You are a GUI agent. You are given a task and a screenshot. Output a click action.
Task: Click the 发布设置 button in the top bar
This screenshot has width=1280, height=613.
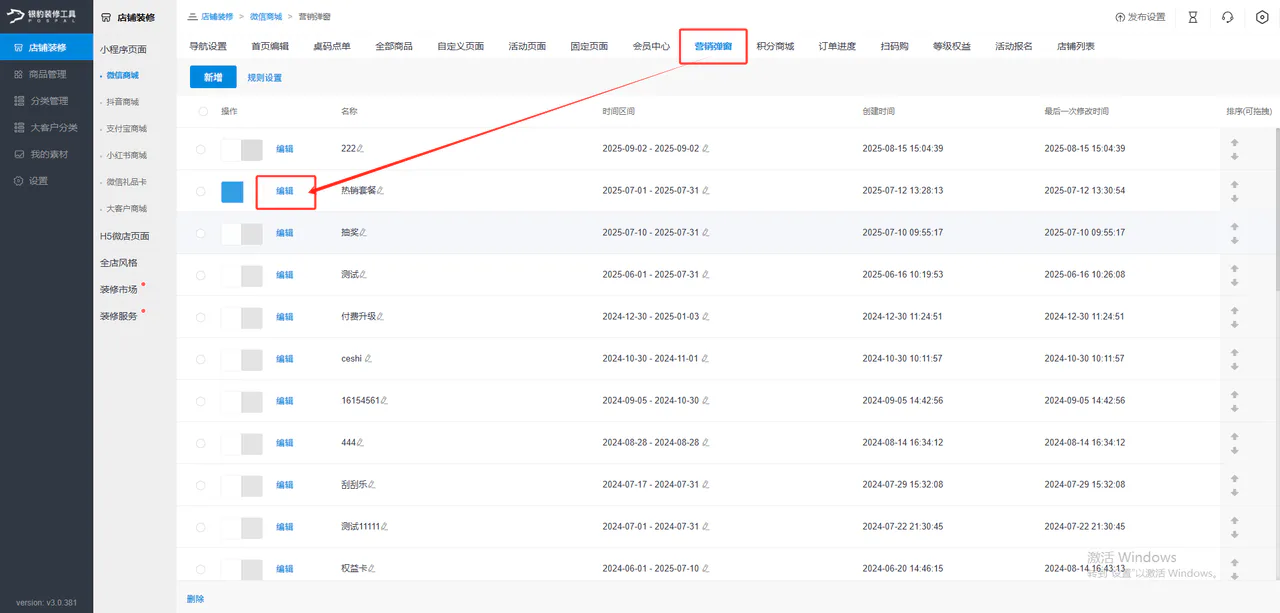1140,17
